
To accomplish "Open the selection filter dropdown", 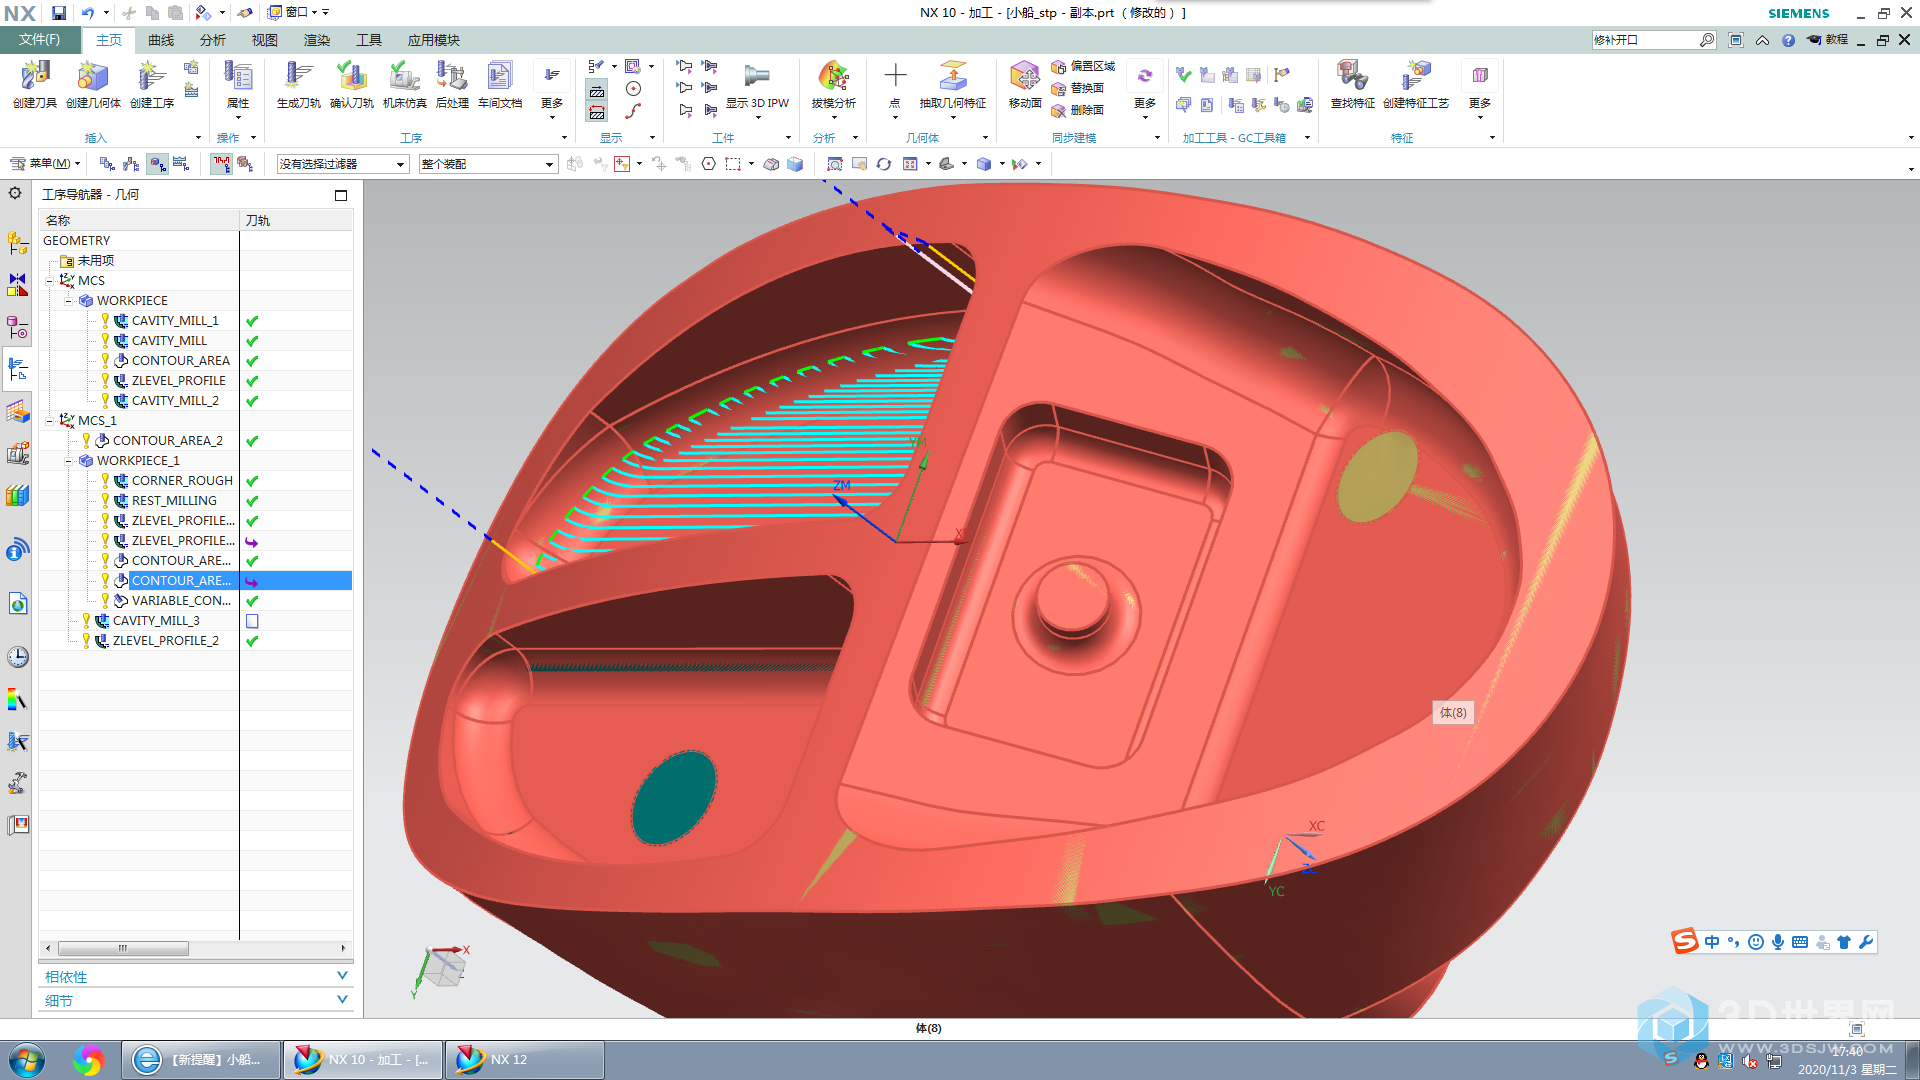I will [343, 164].
